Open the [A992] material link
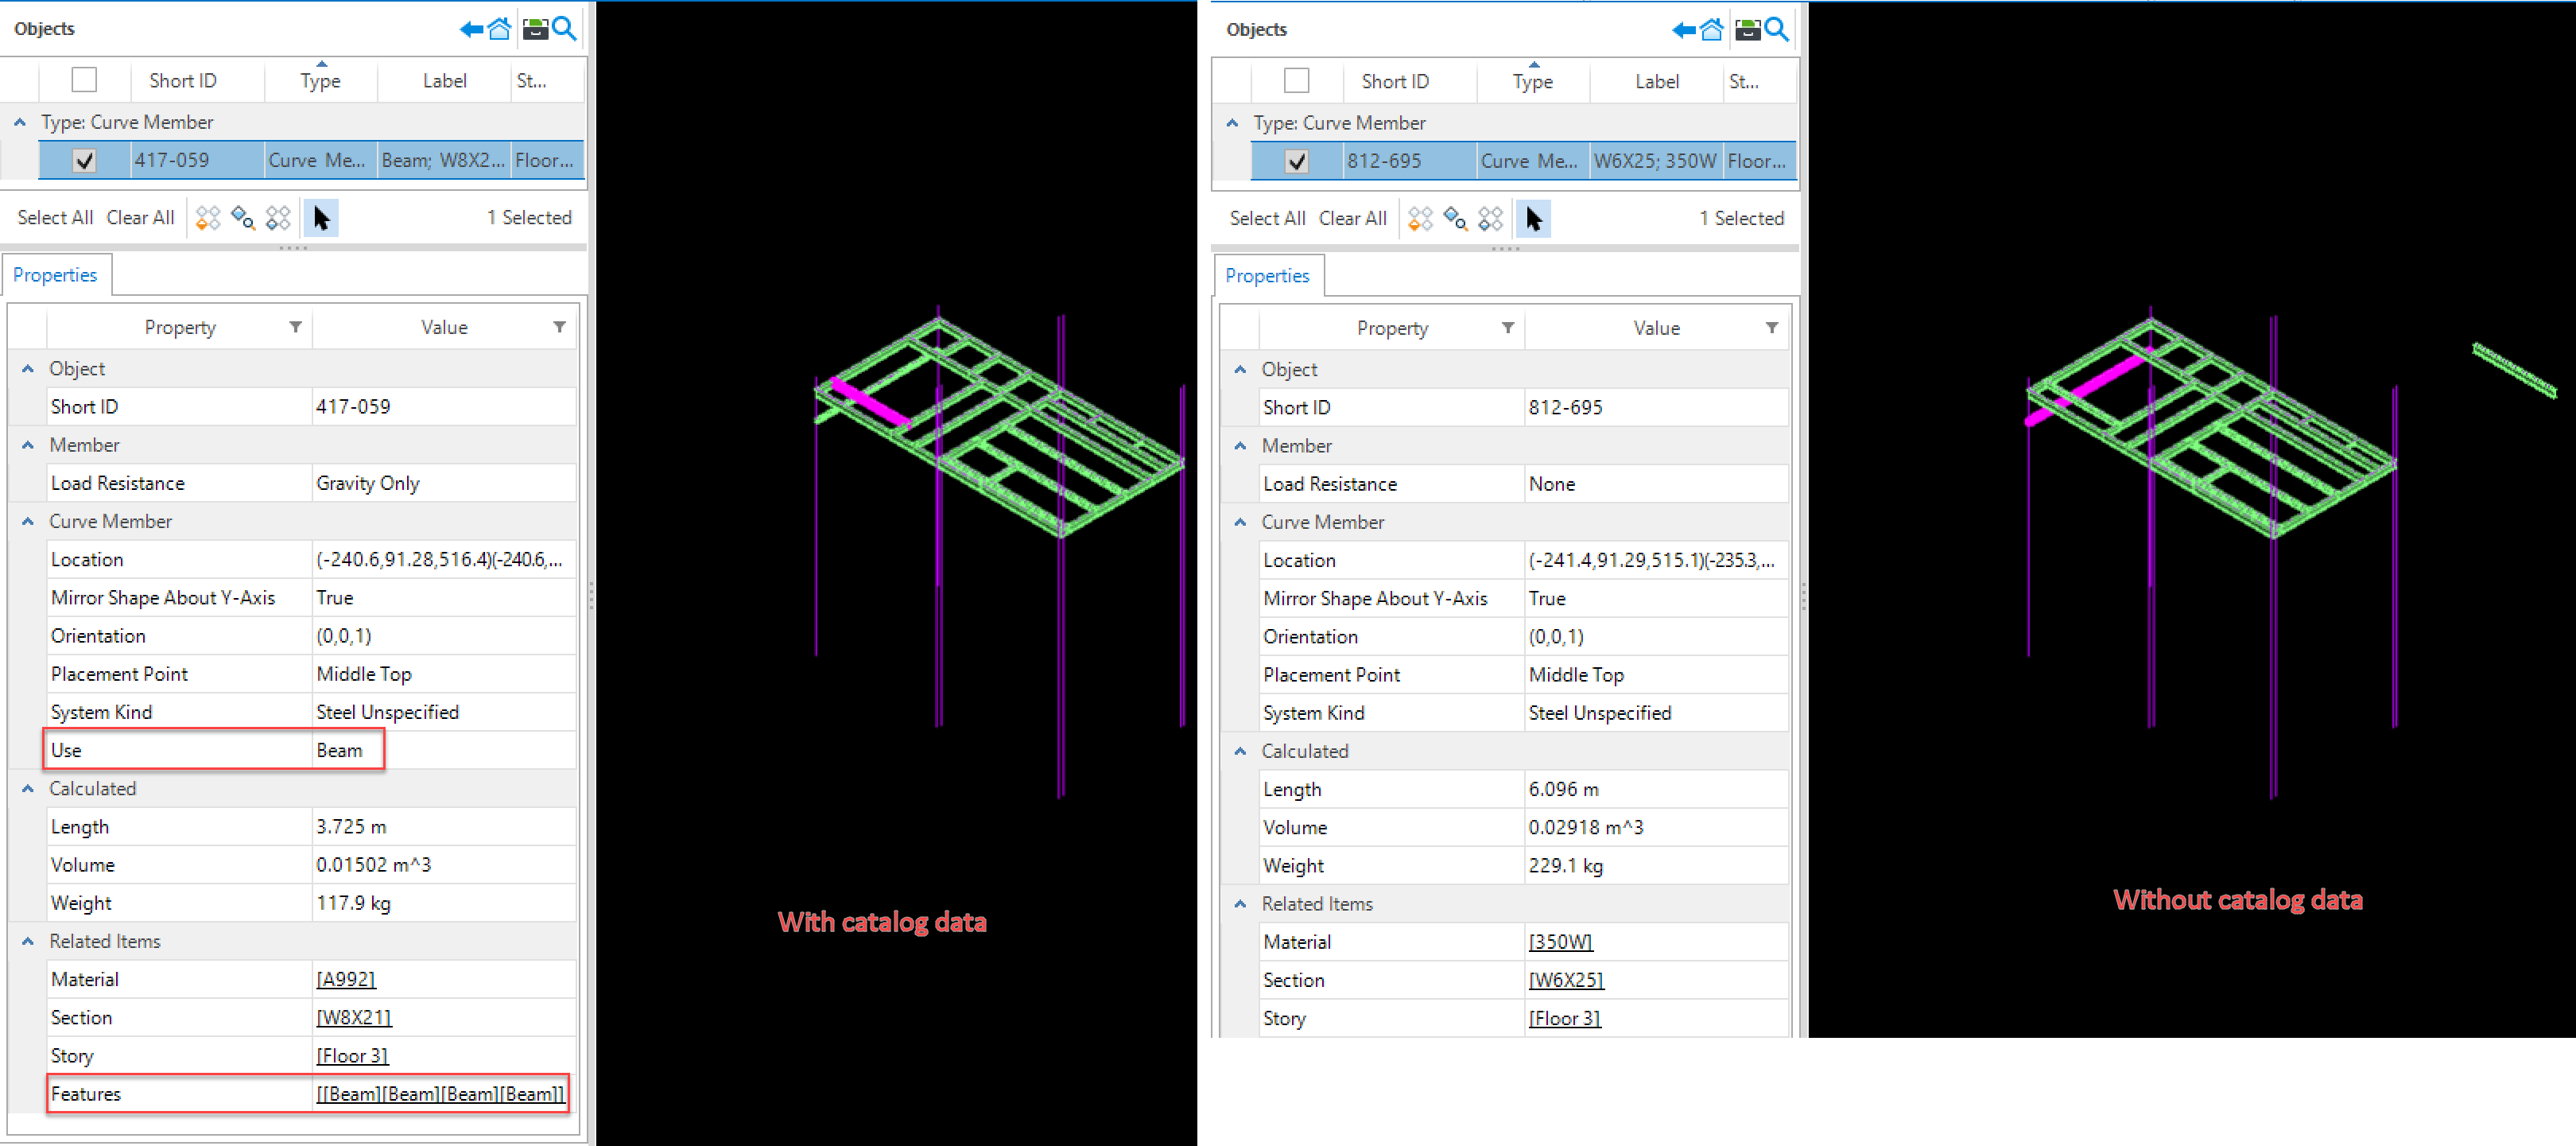This screenshot has width=2576, height=1146. pyautogui.click(x=346, y=980)
